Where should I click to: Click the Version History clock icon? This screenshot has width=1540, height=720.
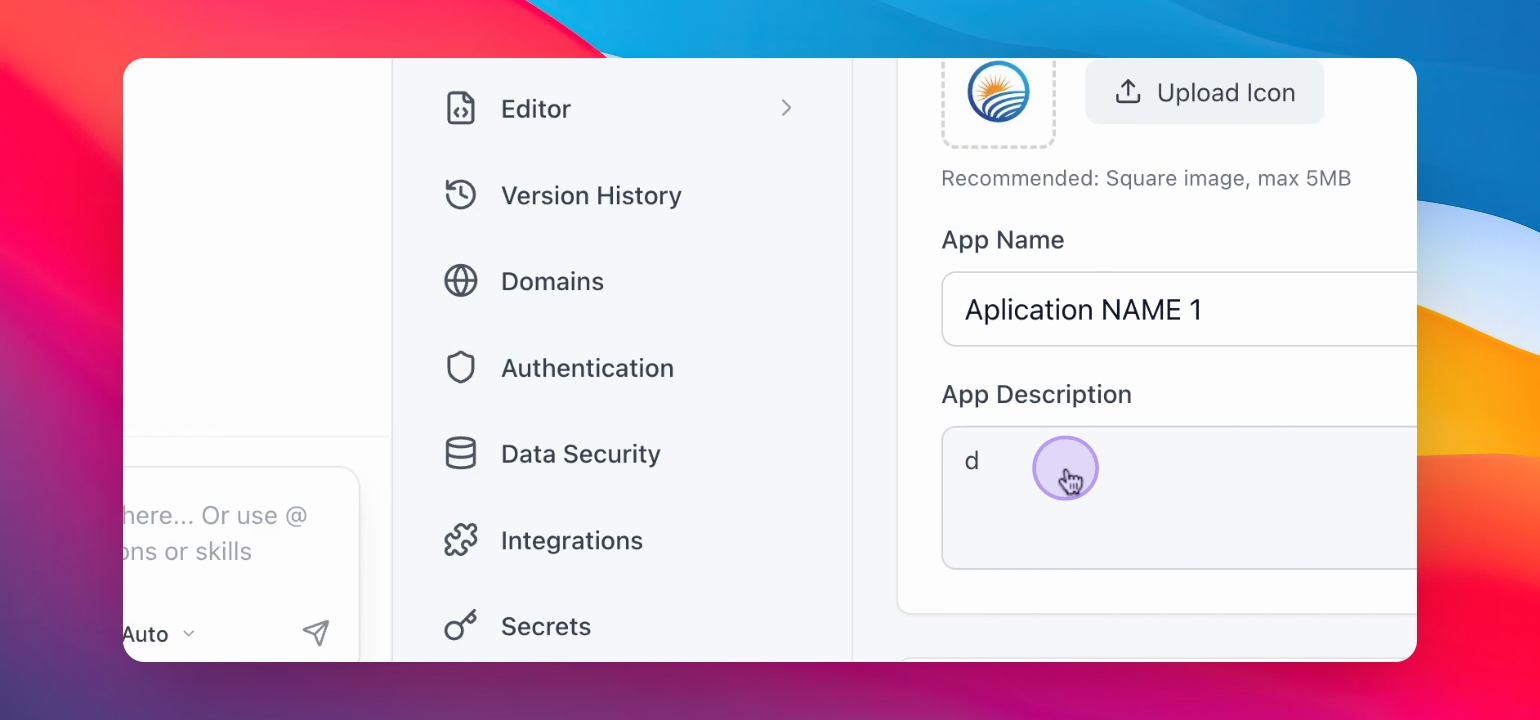coord(460,195)
